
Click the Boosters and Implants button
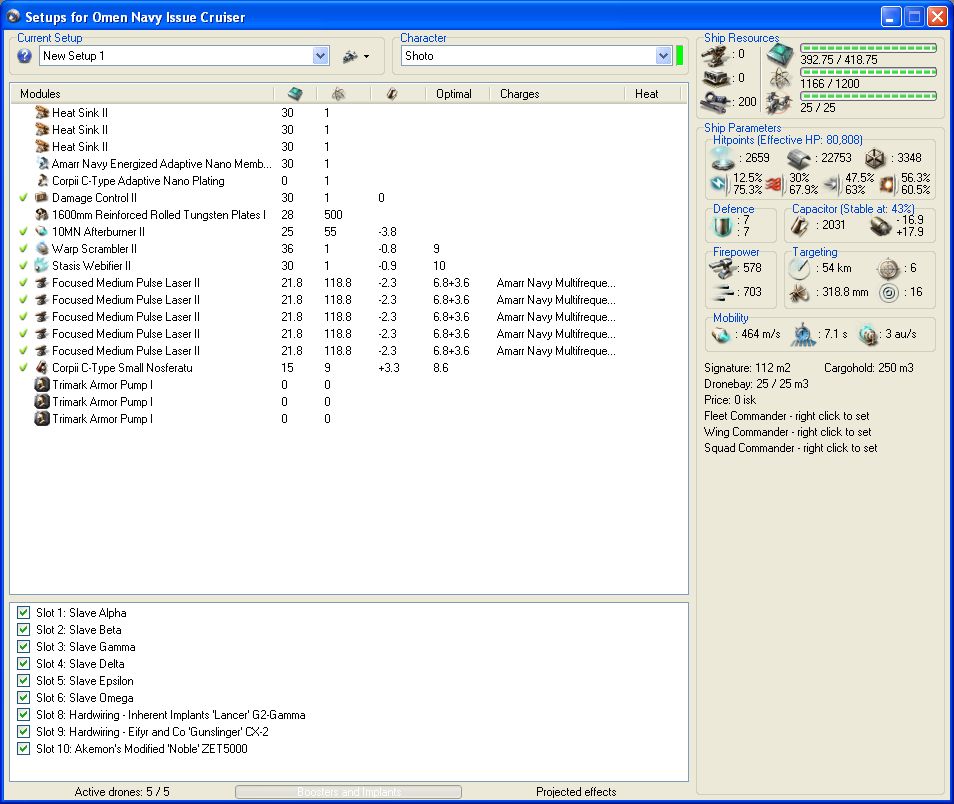tap(348, 792)
